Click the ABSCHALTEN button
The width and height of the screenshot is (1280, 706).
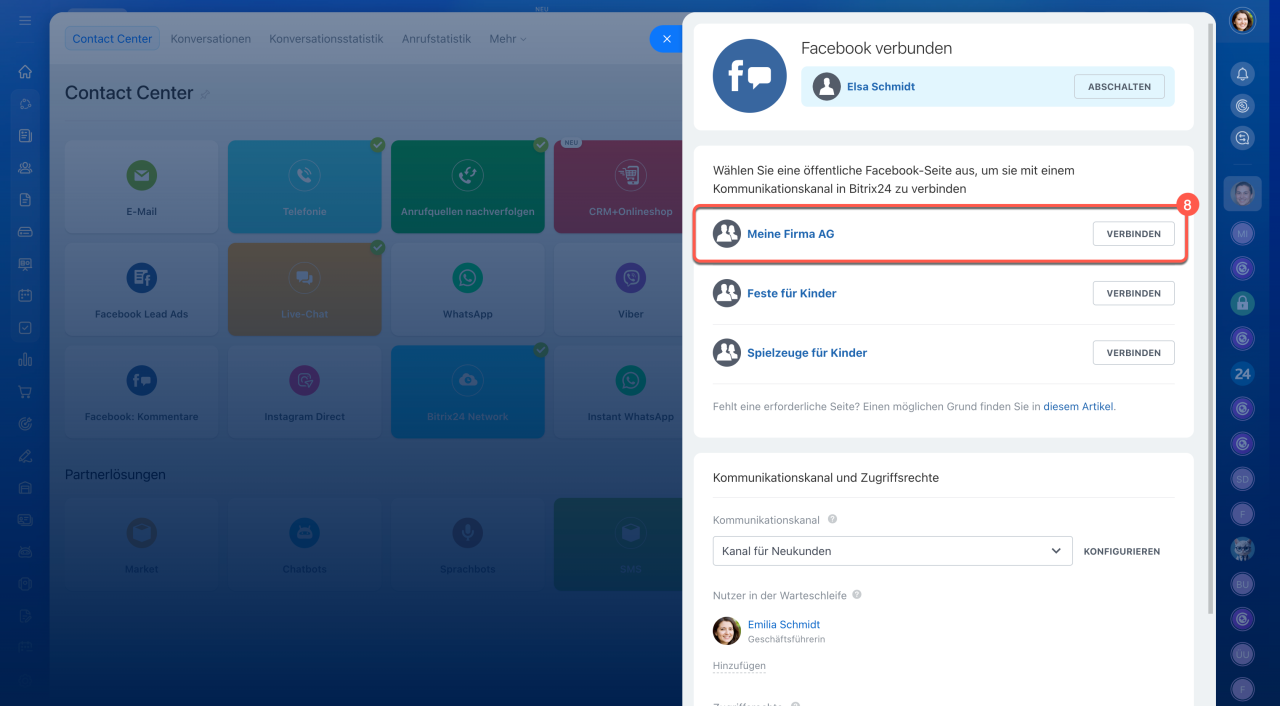point(1119,87)
